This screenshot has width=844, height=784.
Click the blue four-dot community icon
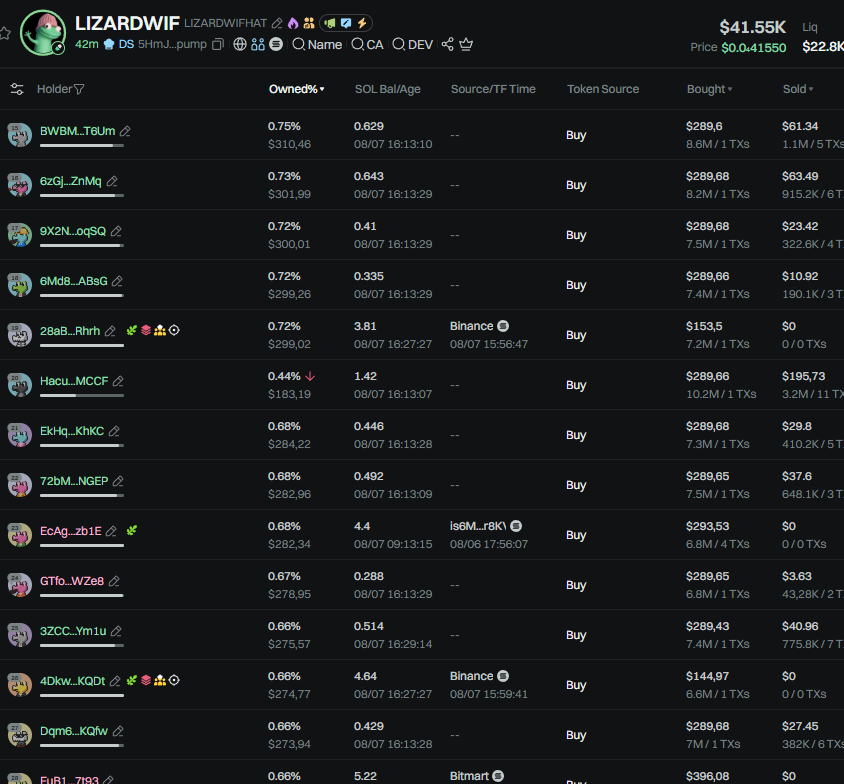click(x=258, y=44)
